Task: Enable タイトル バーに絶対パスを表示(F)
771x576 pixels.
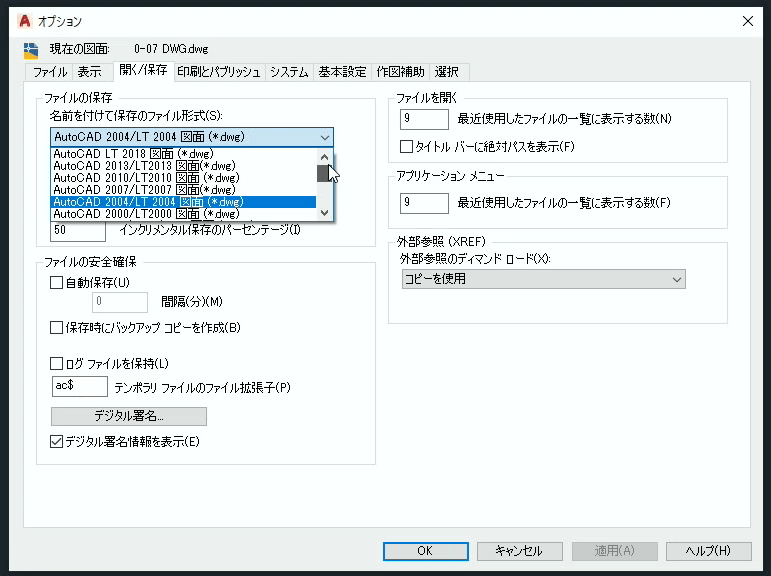Action: point(406,147)
